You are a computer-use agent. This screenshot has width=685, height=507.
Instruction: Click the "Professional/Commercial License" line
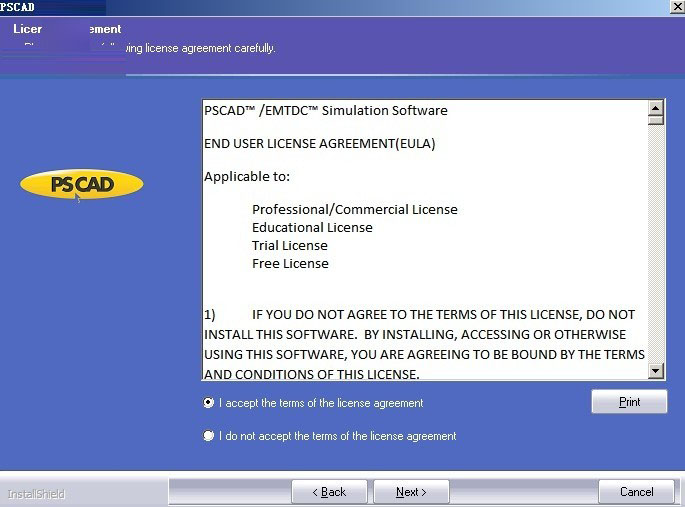354,209
